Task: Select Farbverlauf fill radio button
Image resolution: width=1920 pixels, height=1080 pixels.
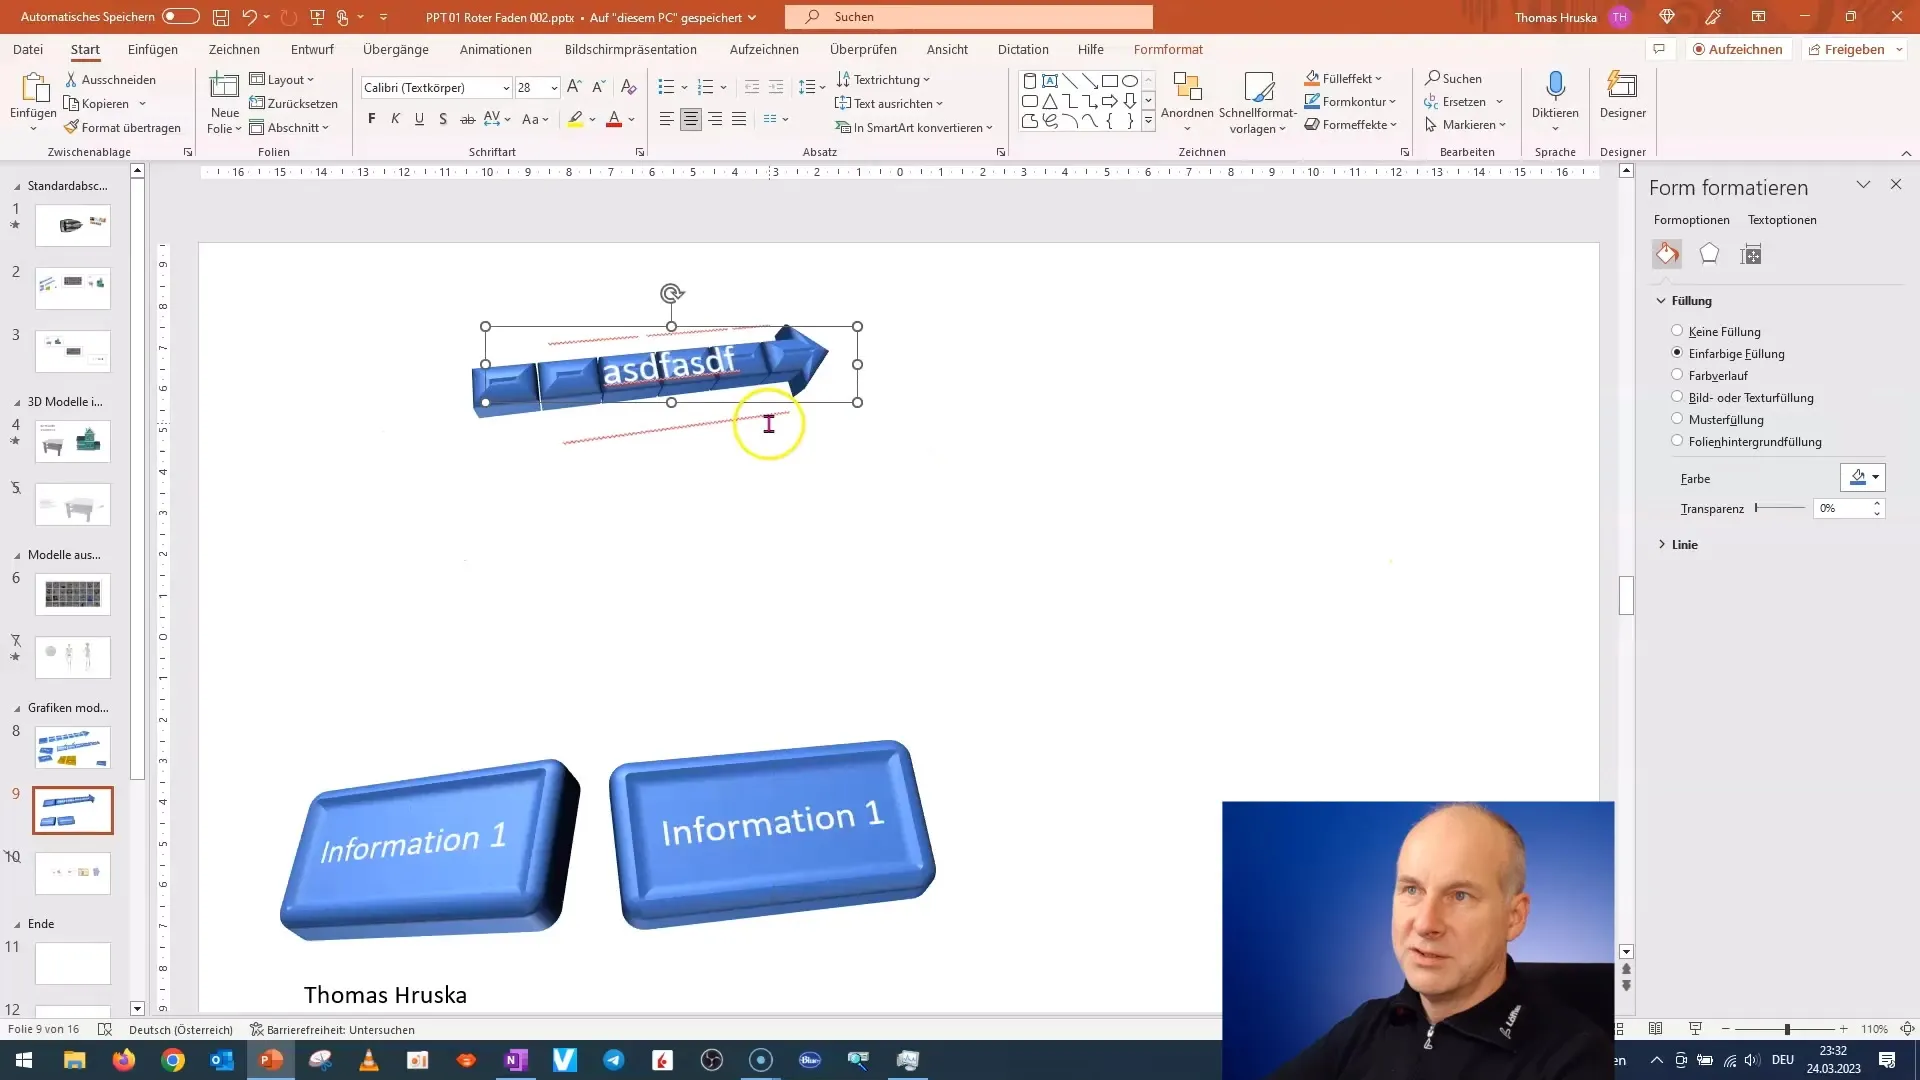Action: coord(1677,375)
